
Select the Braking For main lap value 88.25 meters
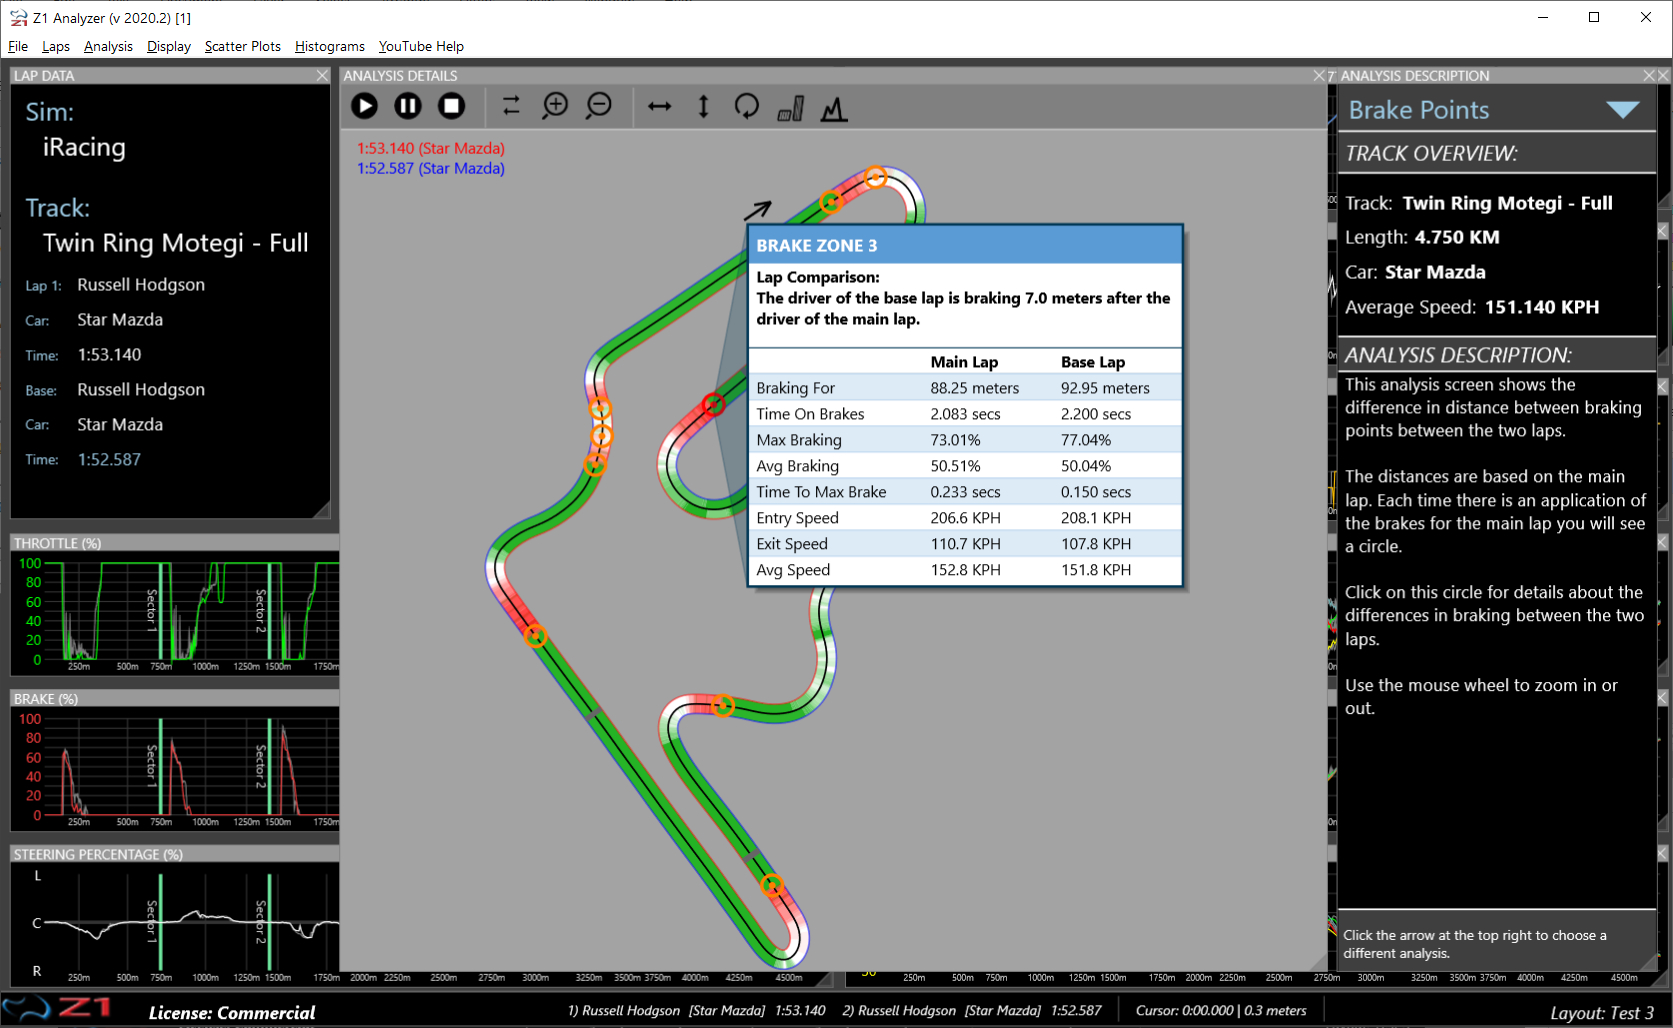click(974, 388)
